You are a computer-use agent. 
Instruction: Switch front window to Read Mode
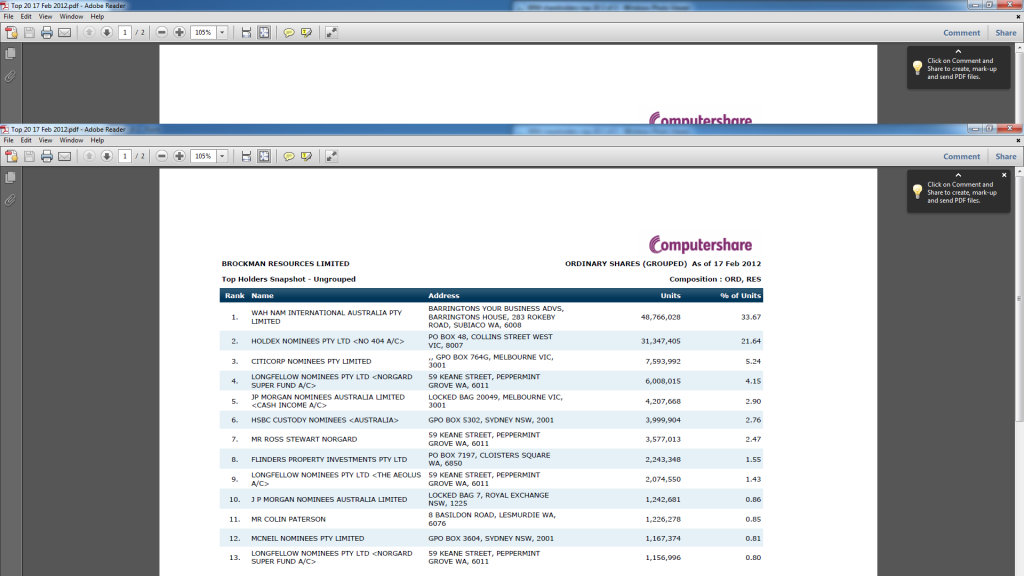332,156
